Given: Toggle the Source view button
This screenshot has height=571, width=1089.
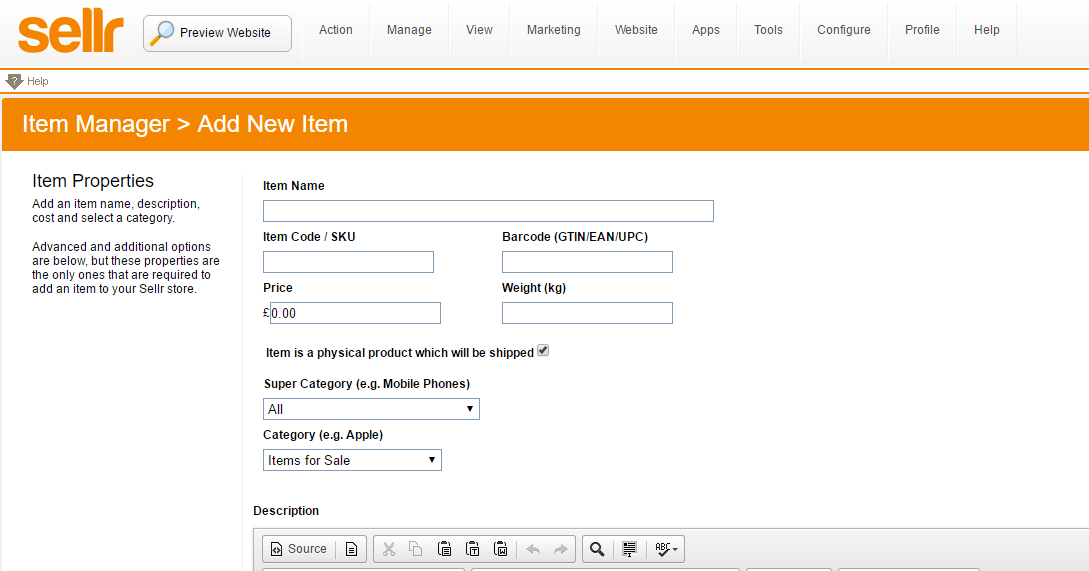Looking at the screenshot, I should 298,549.
